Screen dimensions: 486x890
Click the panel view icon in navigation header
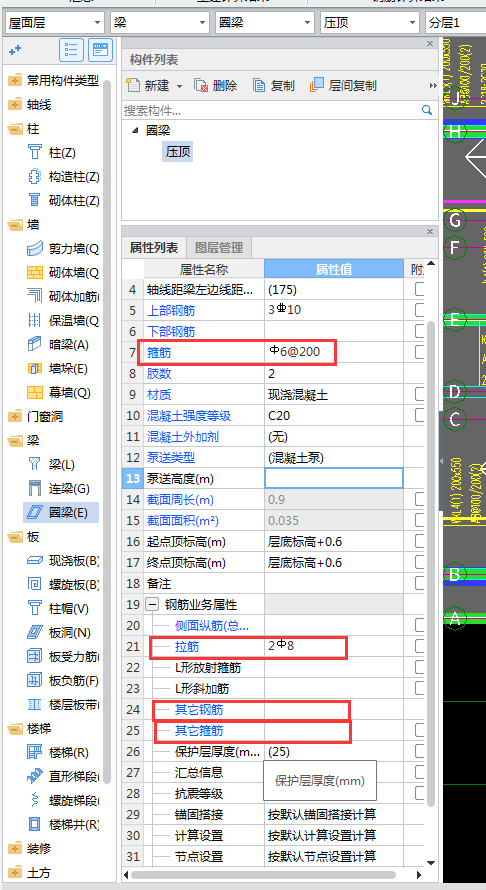(100, 50)
